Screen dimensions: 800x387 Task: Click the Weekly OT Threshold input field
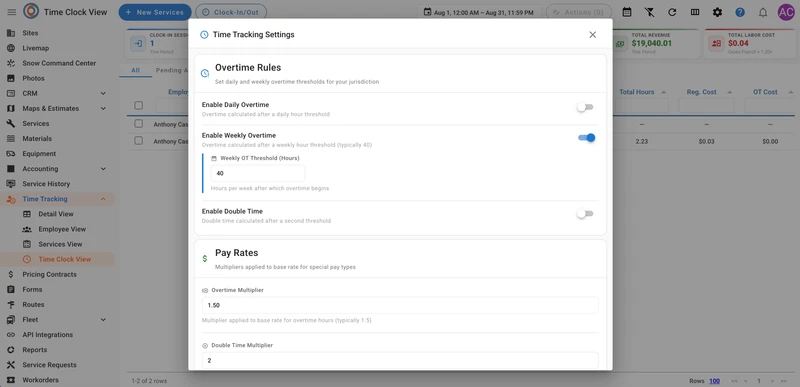pyautogui.click(x=258, y=173)
